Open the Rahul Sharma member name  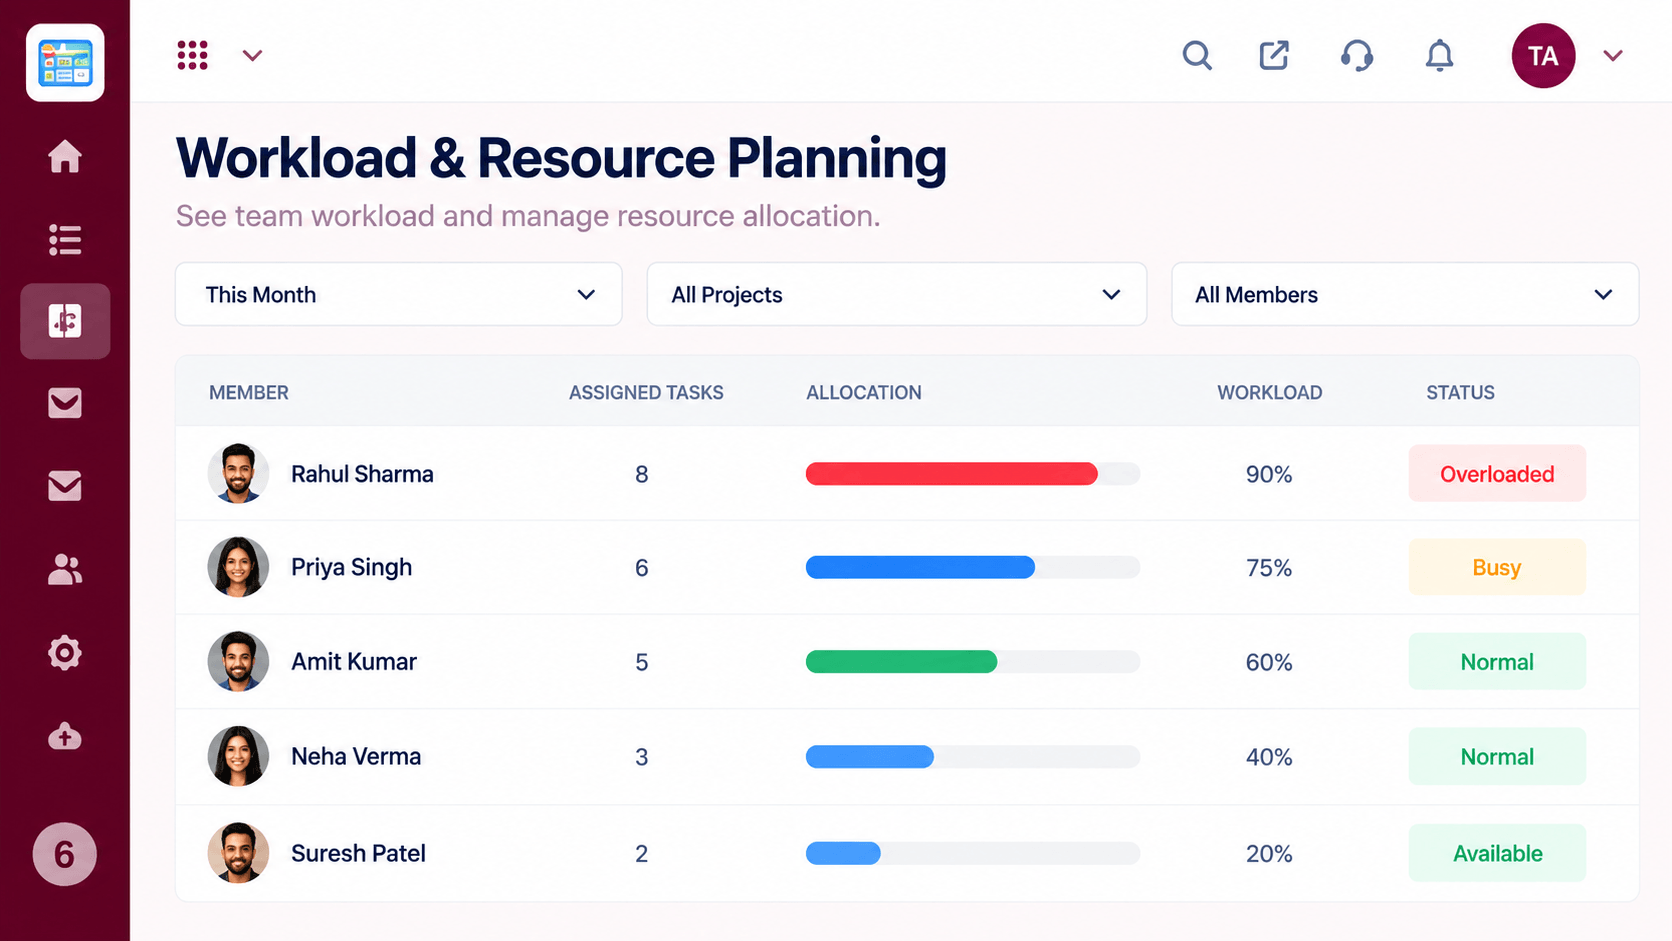(x=362, y=474)
